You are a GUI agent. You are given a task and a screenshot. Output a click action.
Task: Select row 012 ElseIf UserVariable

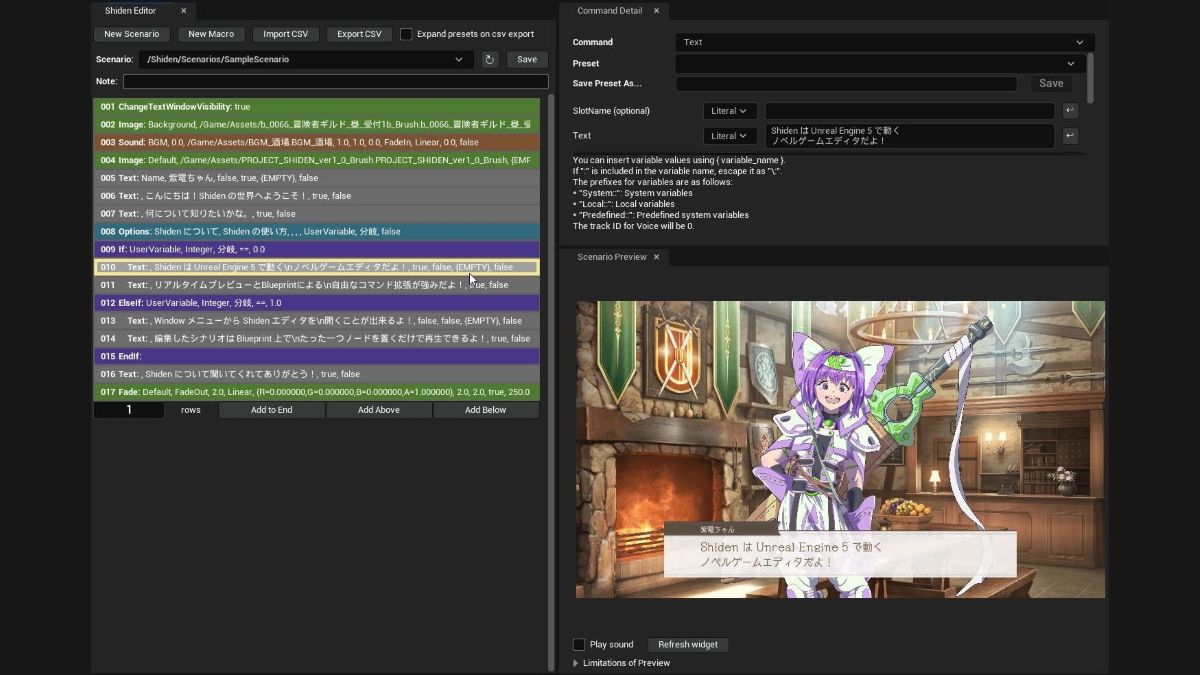[x=317, y=303]
